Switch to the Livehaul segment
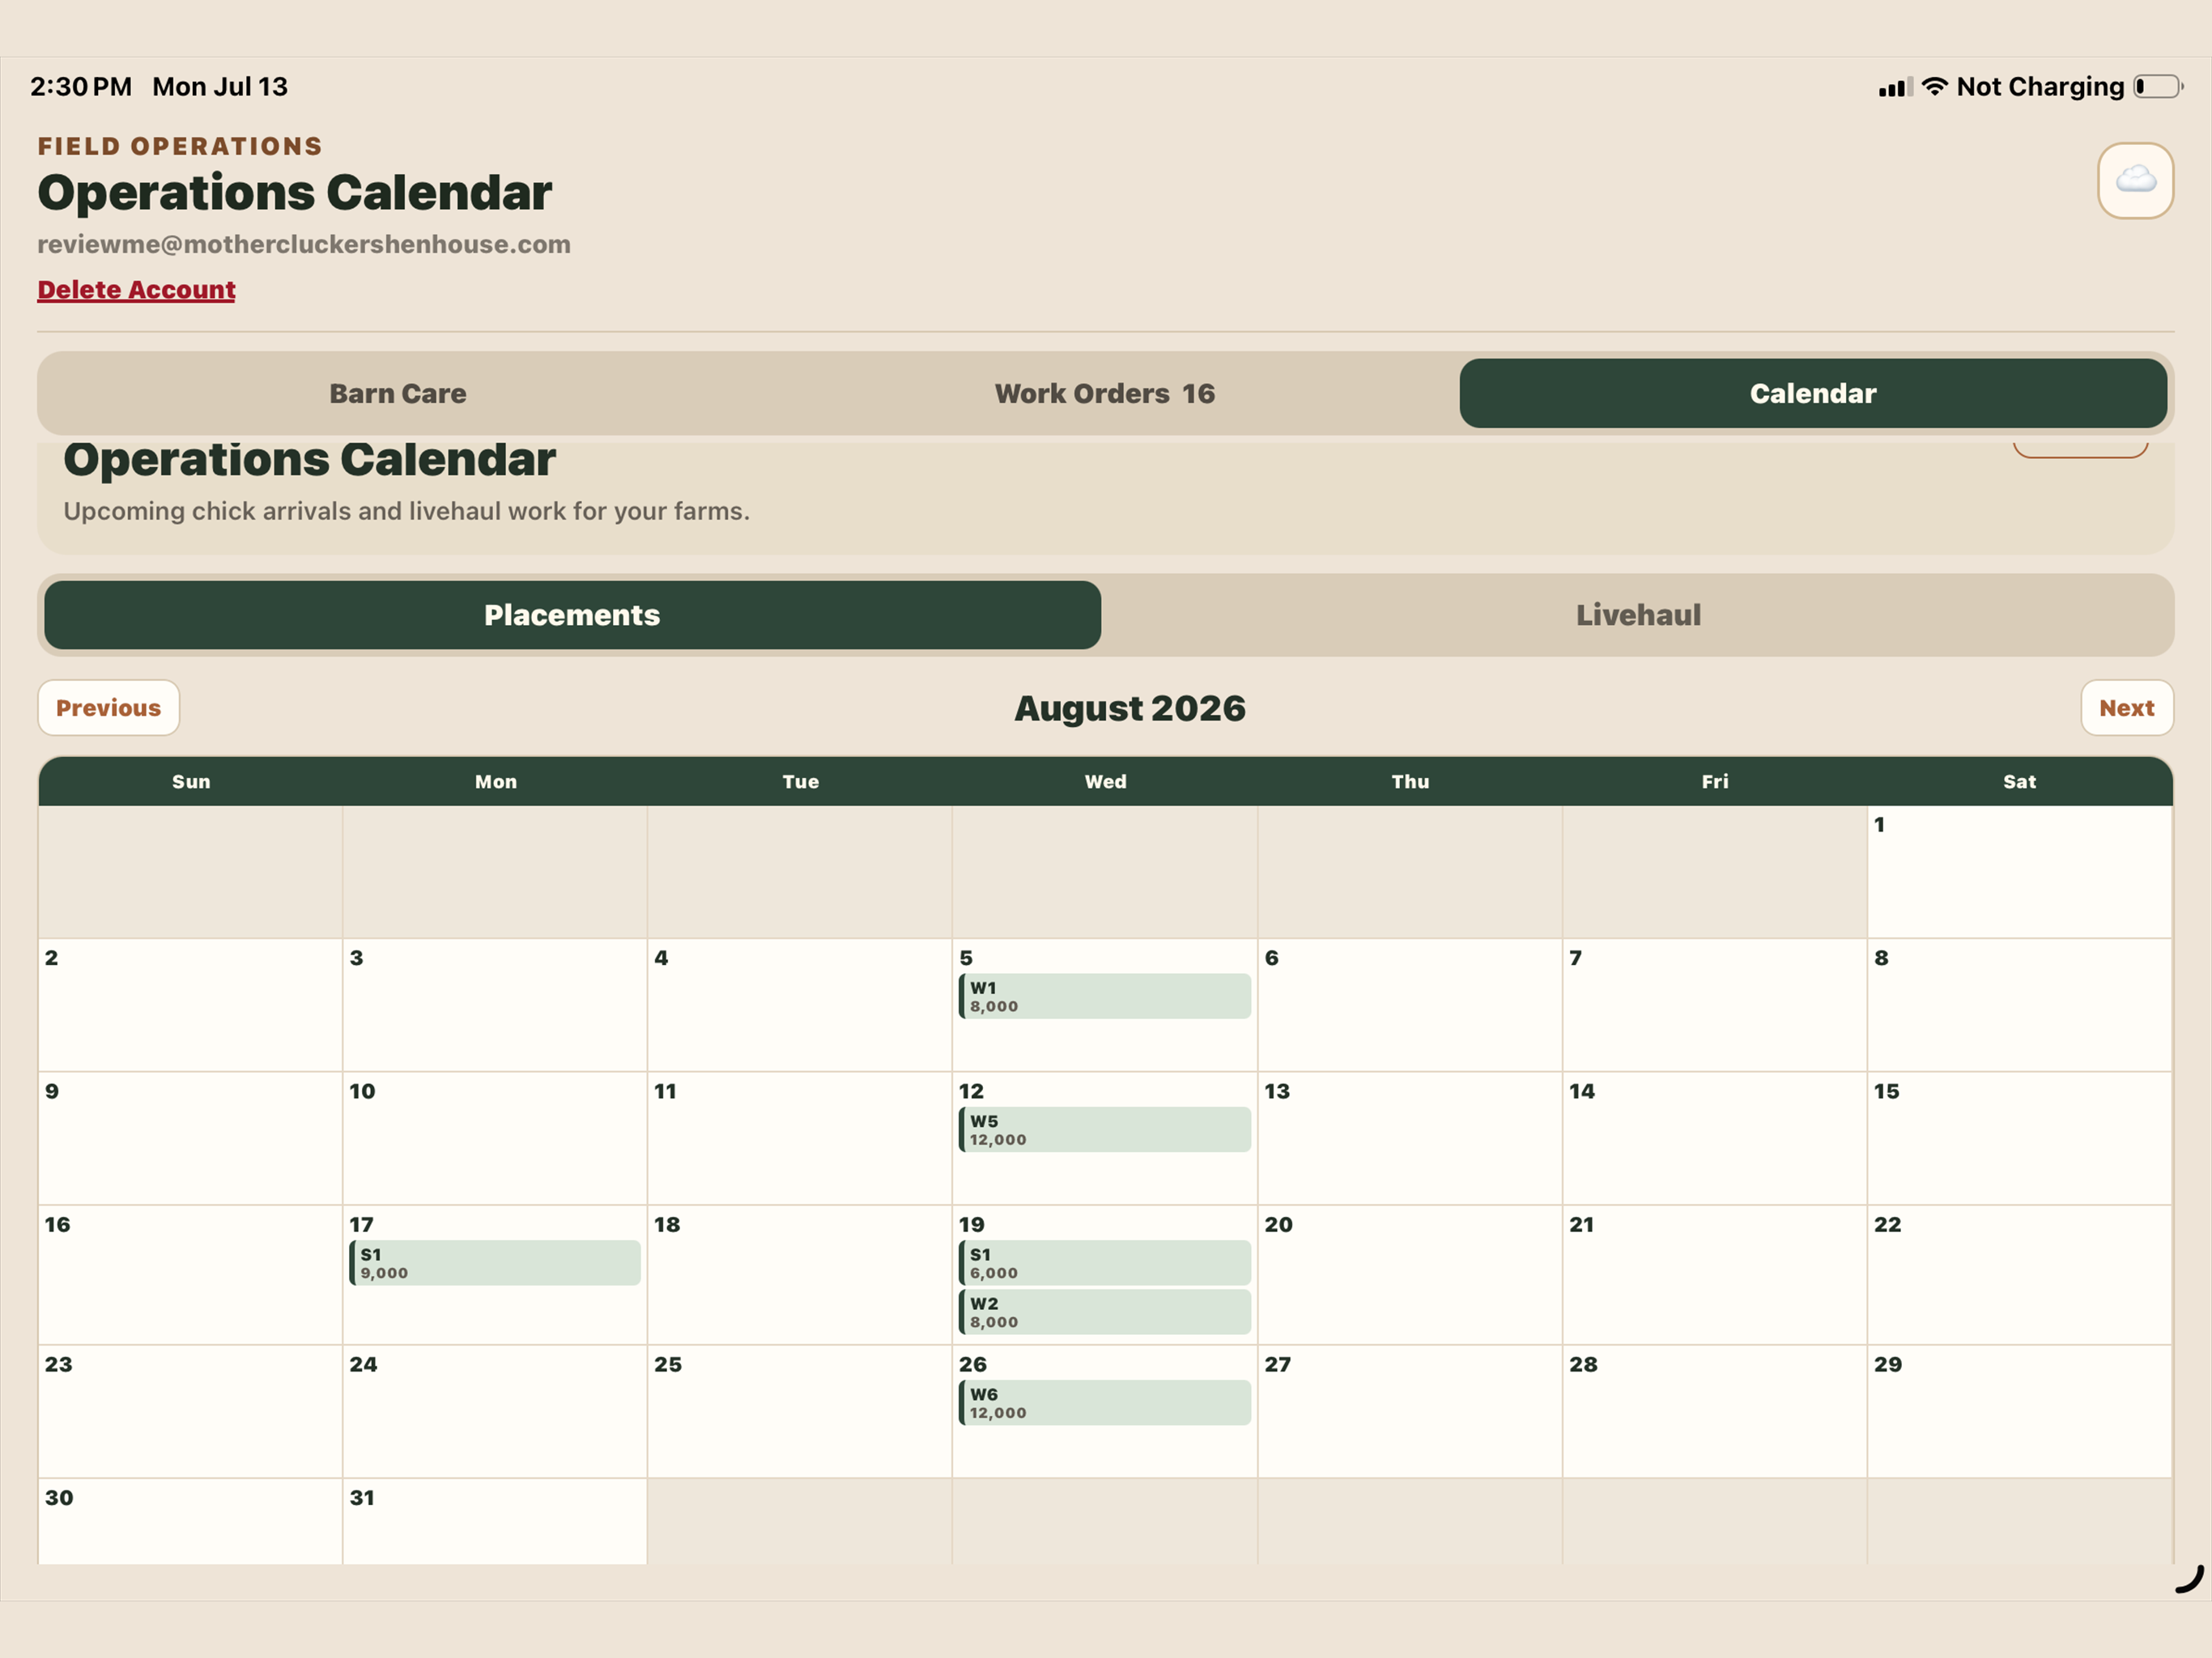Image resolution: width=2212 pixels, height=1658 pixels. pyautogui.click(x=1638, y=615)
